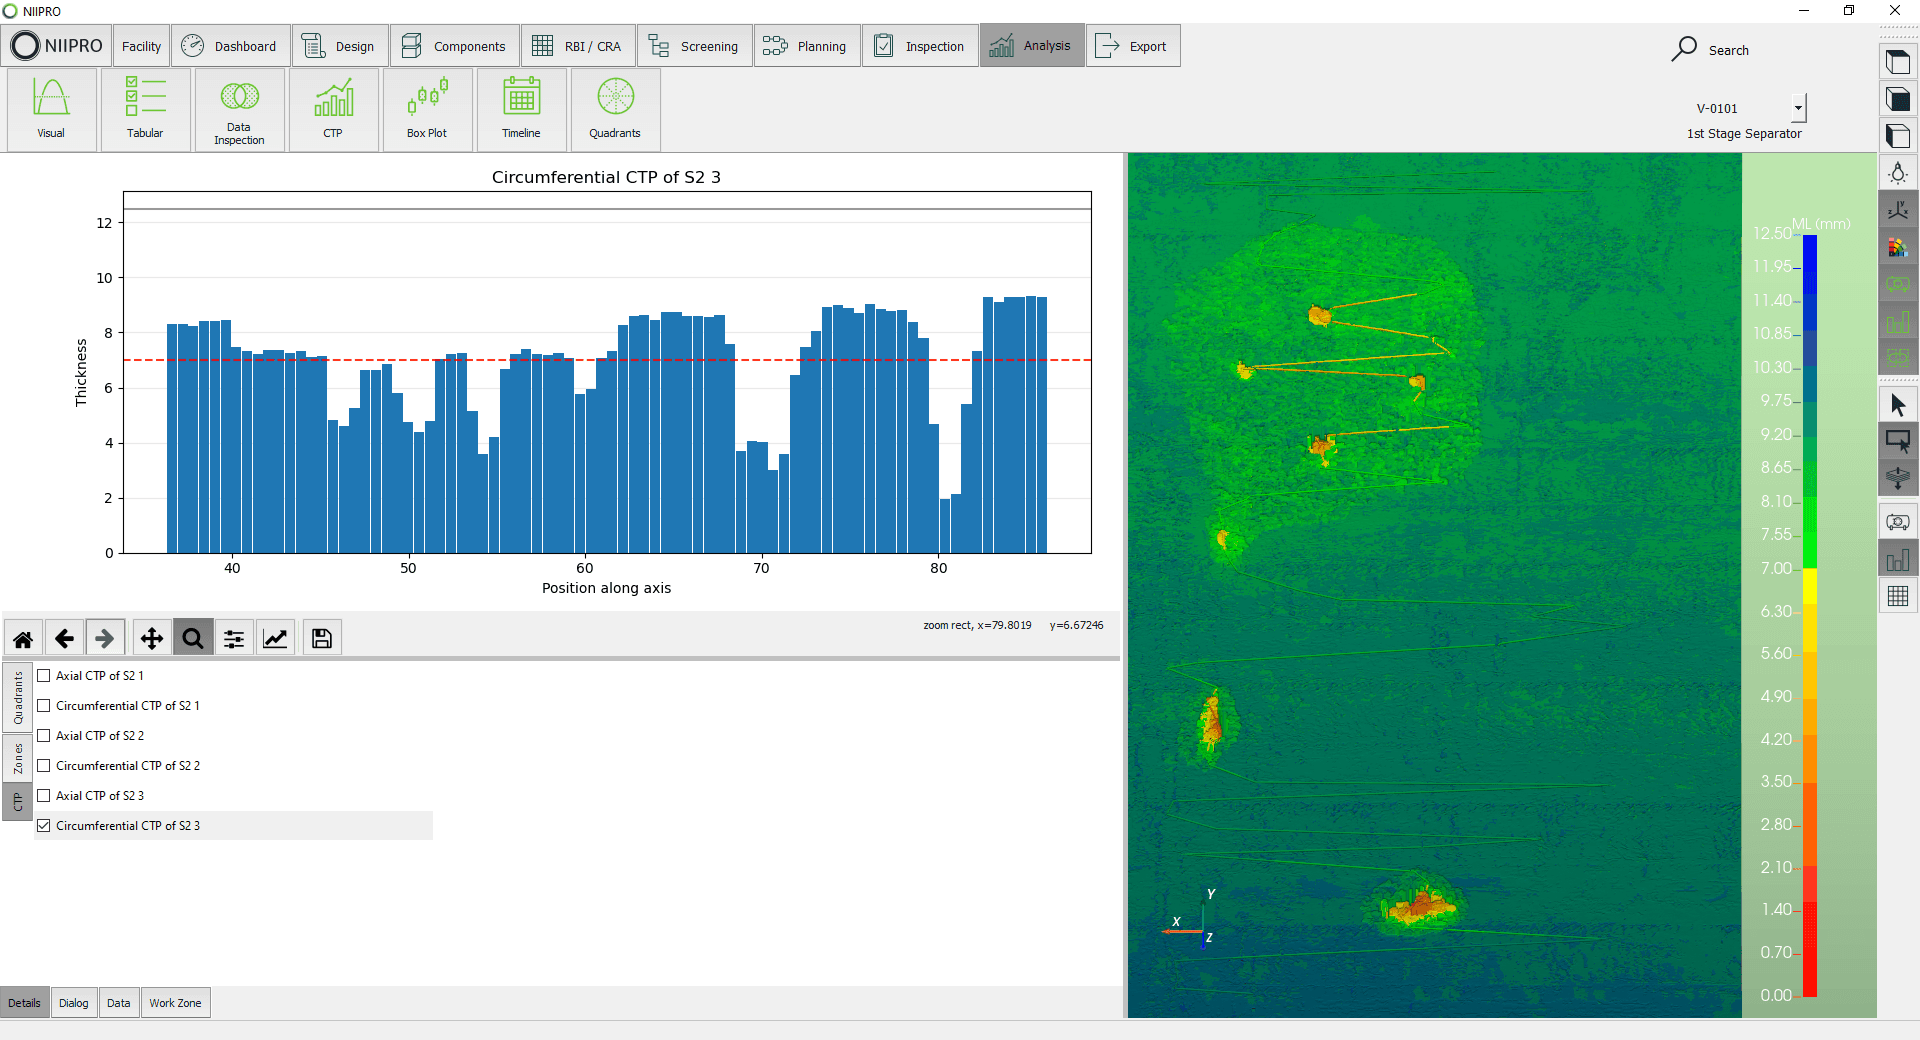Open the Box Plot view

(x=427, y=110)
